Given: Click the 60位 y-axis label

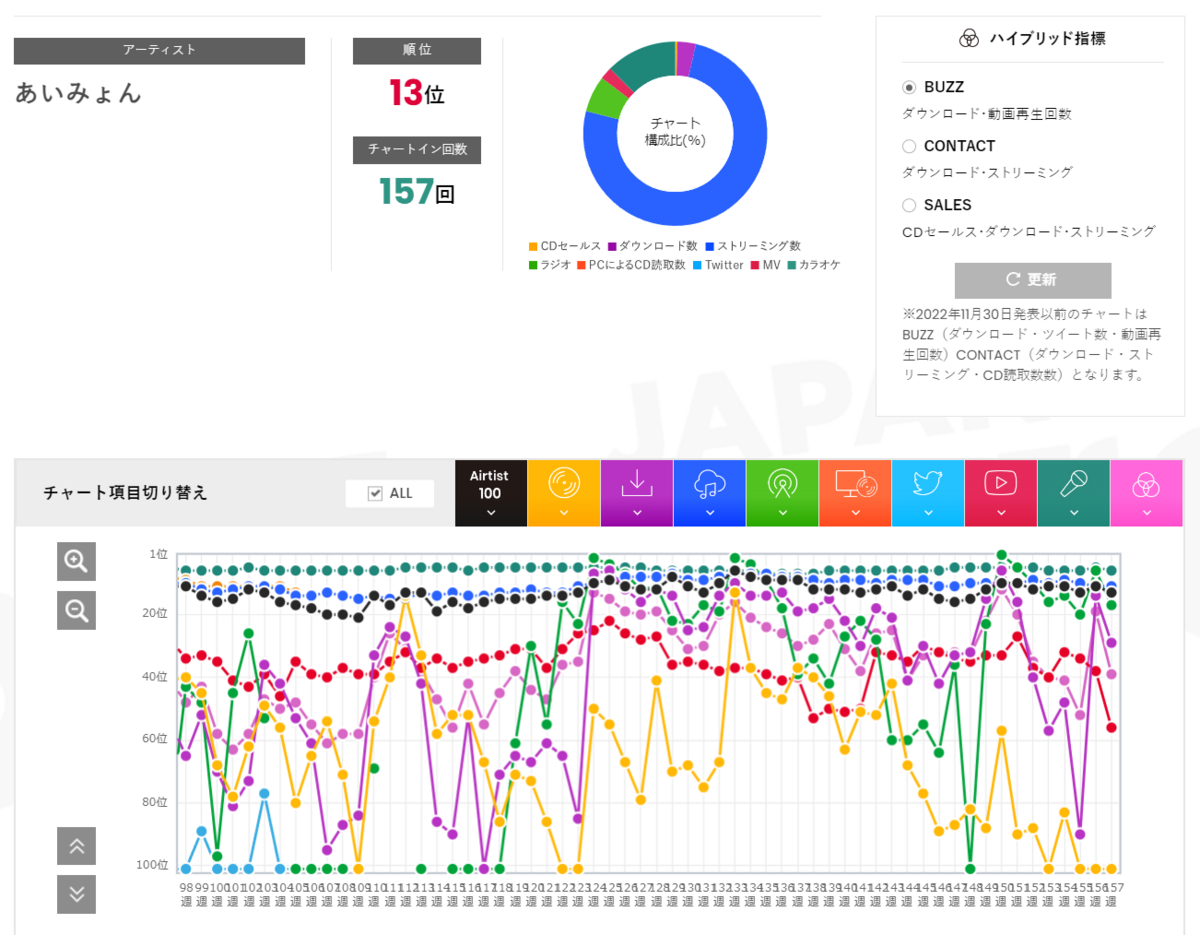Looking at the screenshot, I should pyautogui.click(x=156, y=739).
